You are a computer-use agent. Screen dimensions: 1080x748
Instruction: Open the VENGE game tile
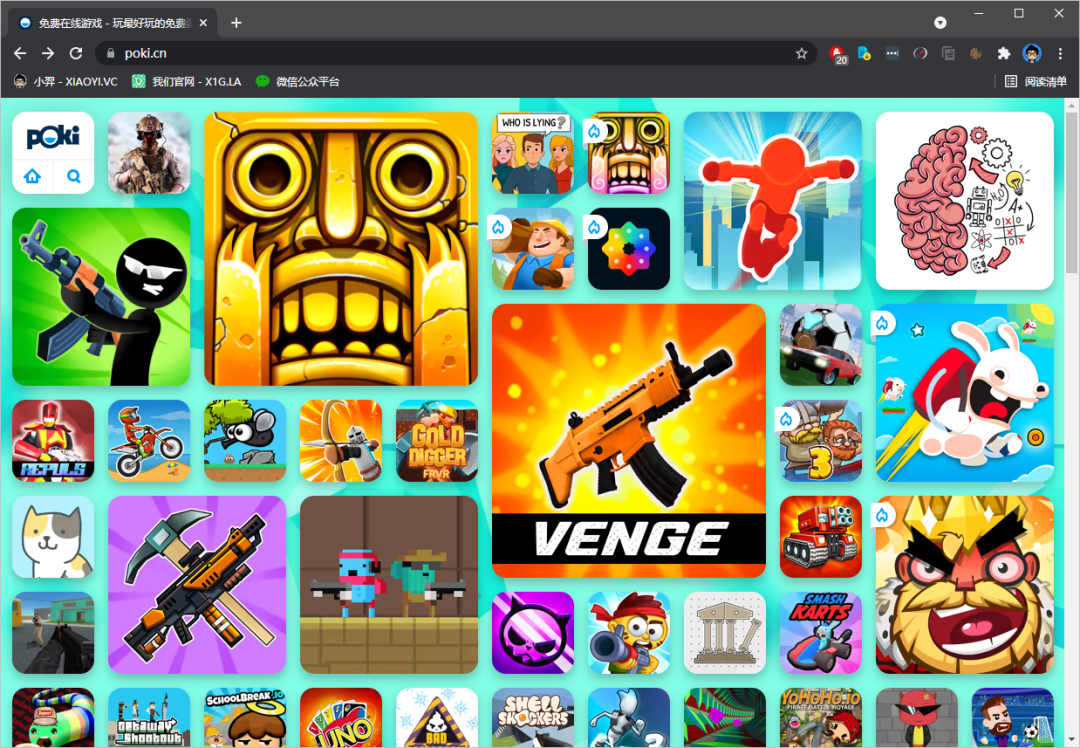[629, 441]
